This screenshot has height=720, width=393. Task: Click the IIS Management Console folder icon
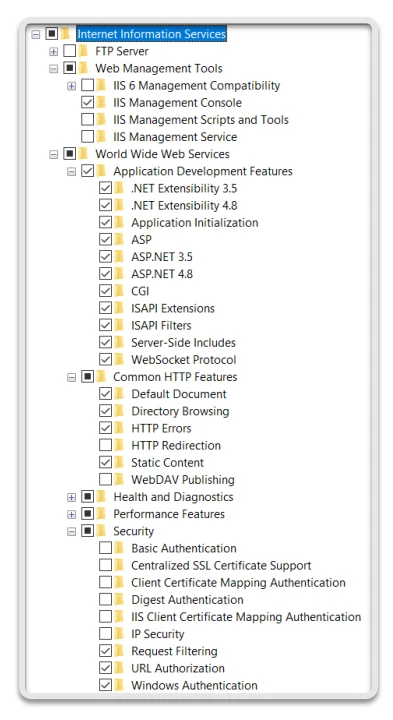pos(101,102)
